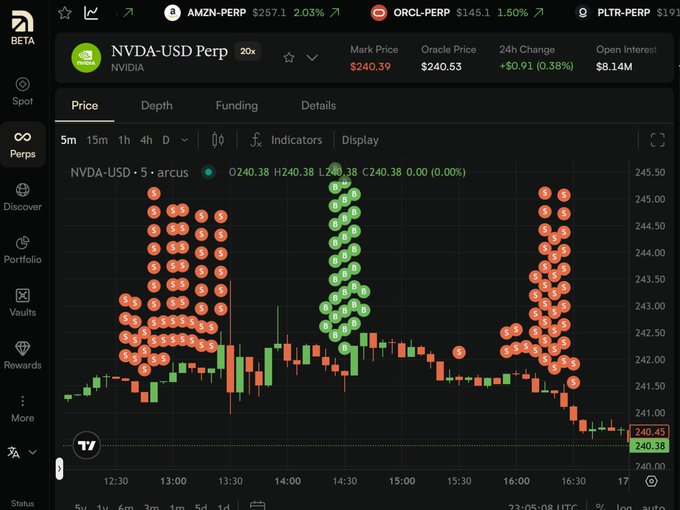The height and width of the screenshot is (510, 680).
Task: Click the 20x leverage badge
Action: (248, 51)
